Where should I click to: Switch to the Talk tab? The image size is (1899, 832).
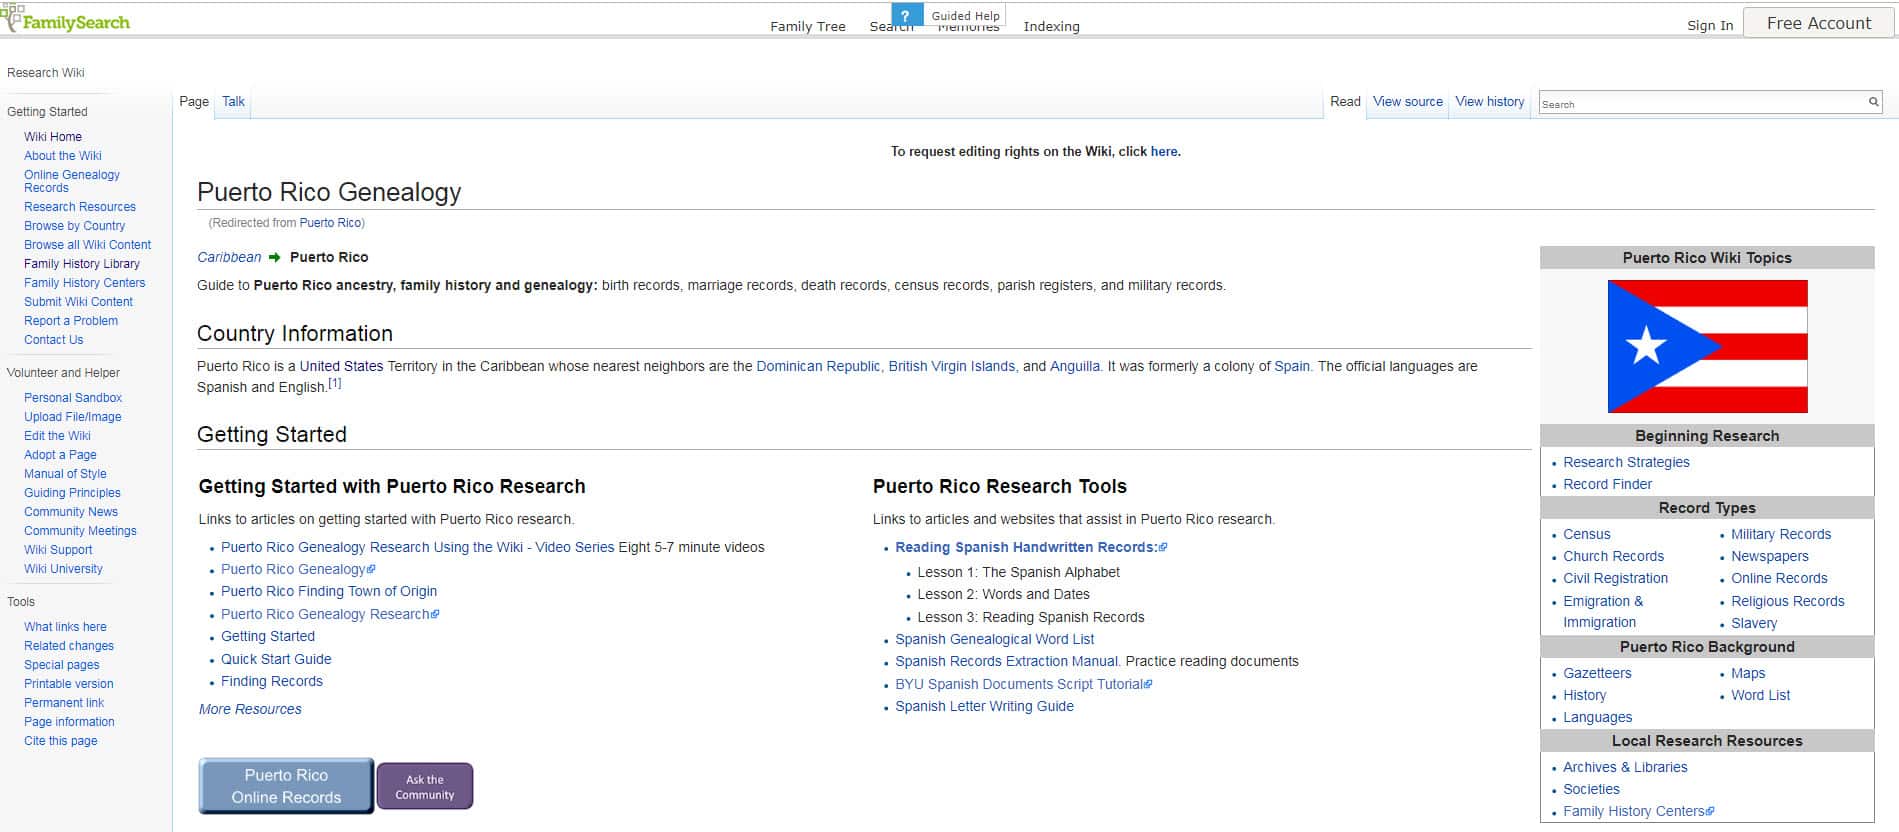pyautogui.click(x=233, y=102)
